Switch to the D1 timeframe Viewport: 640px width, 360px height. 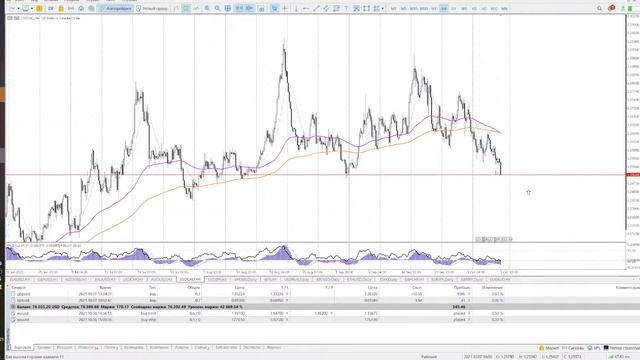click(453, 9)
